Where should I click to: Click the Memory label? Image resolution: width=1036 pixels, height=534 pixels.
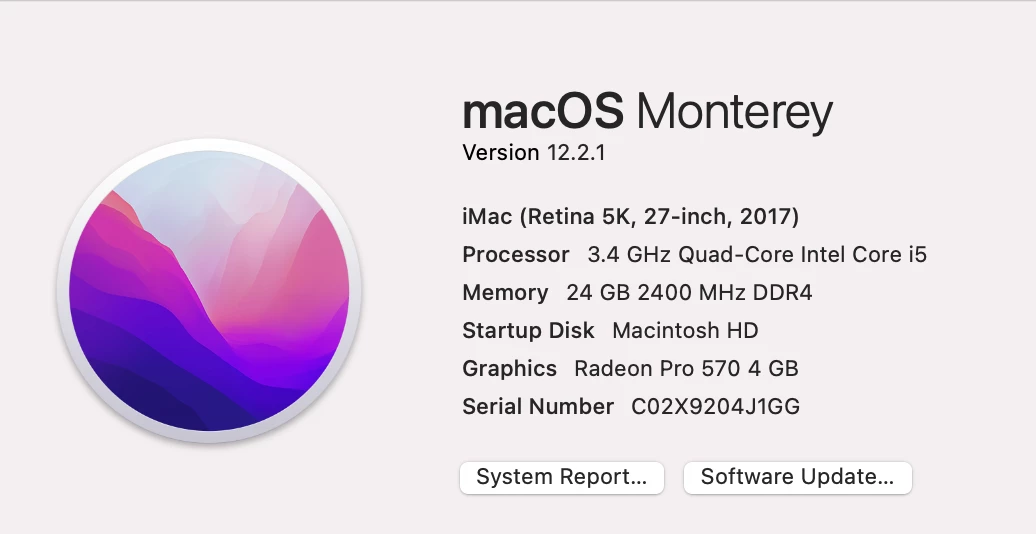pos(505,293)
